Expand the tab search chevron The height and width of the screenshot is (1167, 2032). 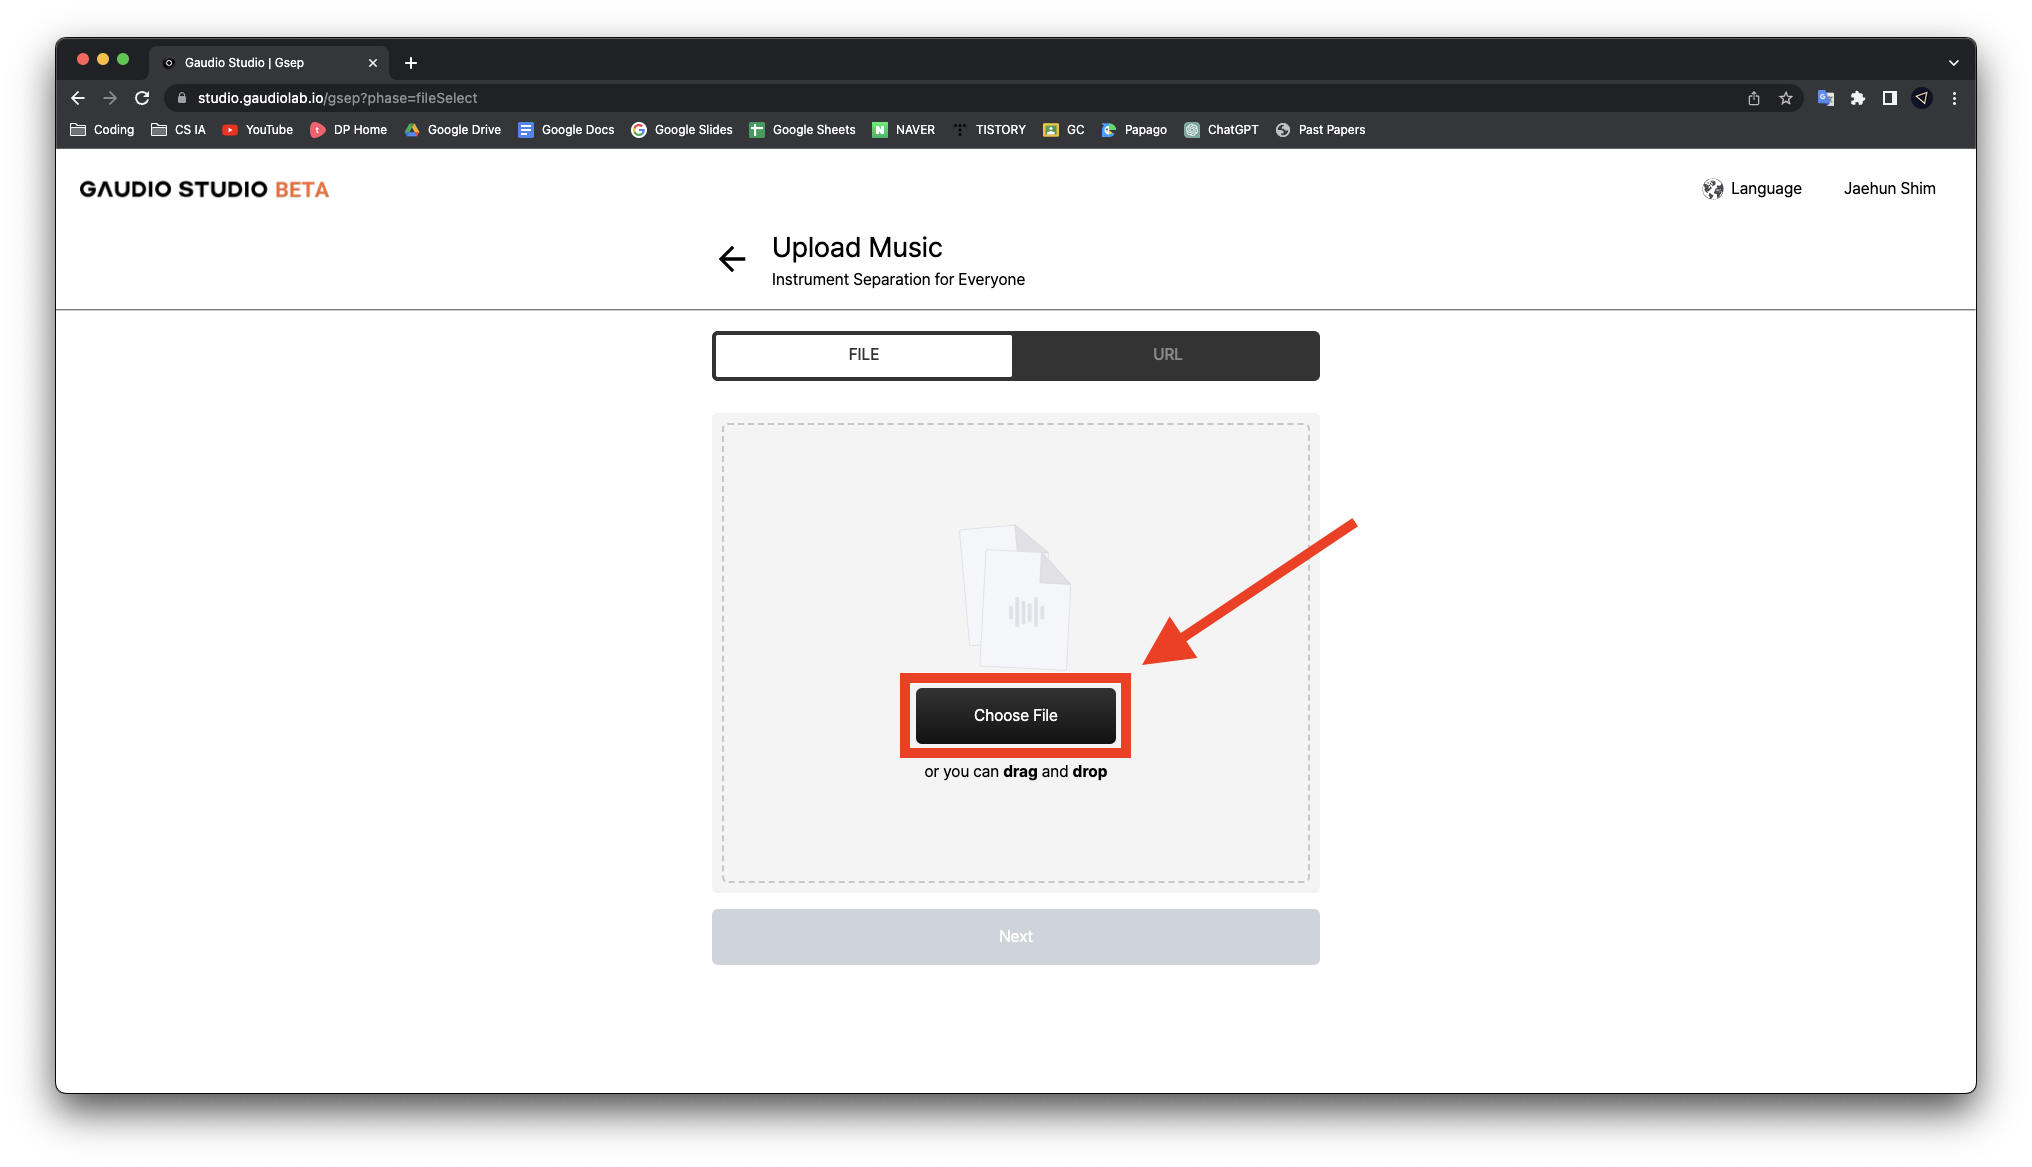[1953, 63]
